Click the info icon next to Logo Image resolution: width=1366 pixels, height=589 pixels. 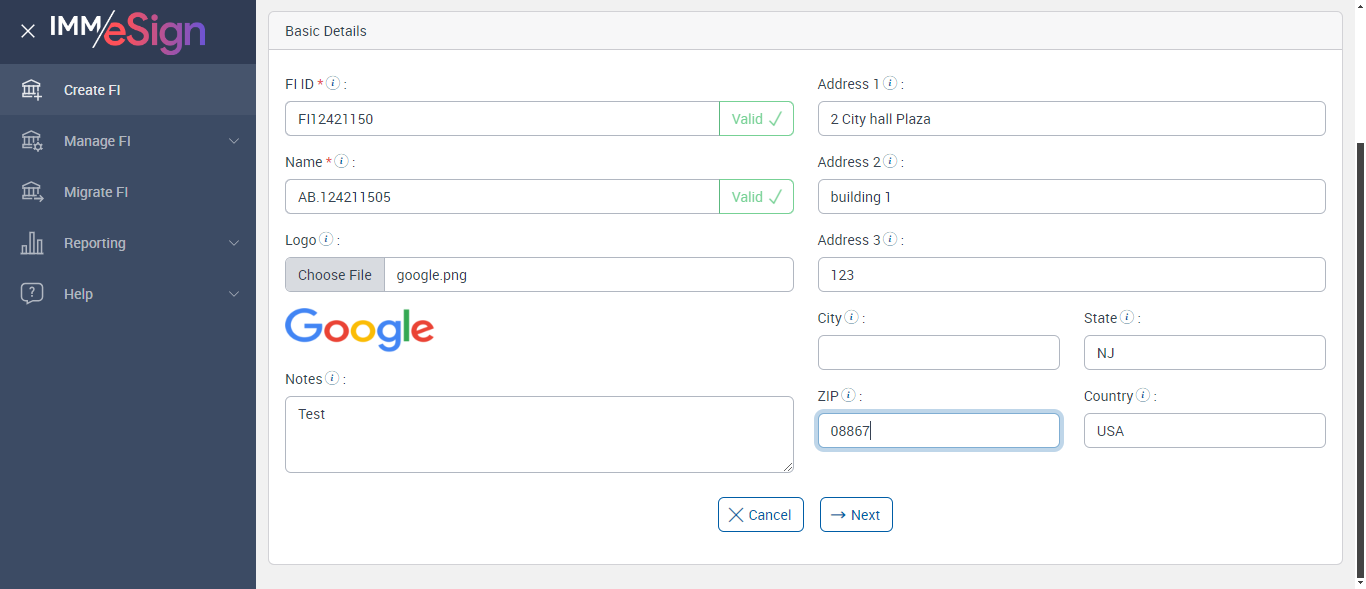click(327, 240)
